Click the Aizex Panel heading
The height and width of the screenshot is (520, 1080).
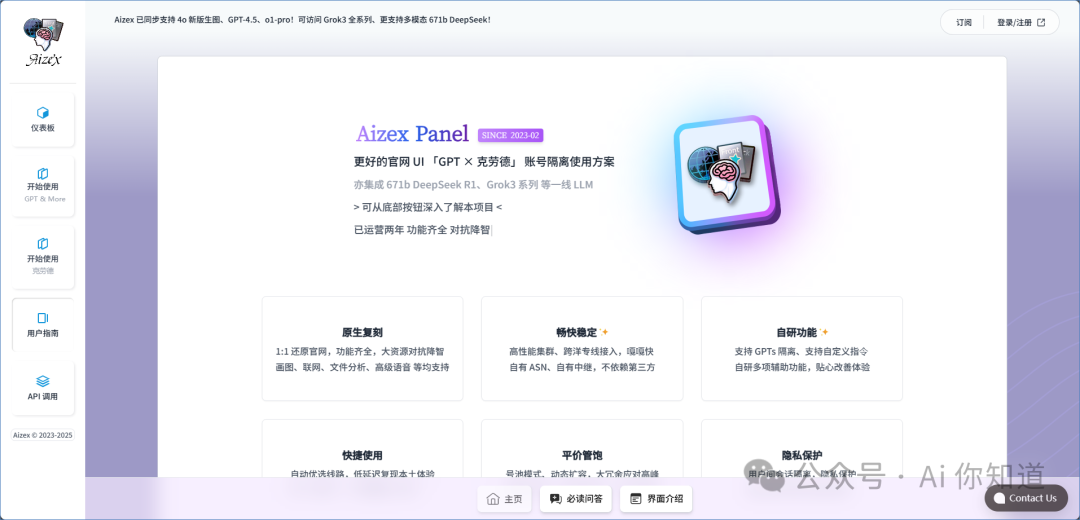[x=412, y=134]
